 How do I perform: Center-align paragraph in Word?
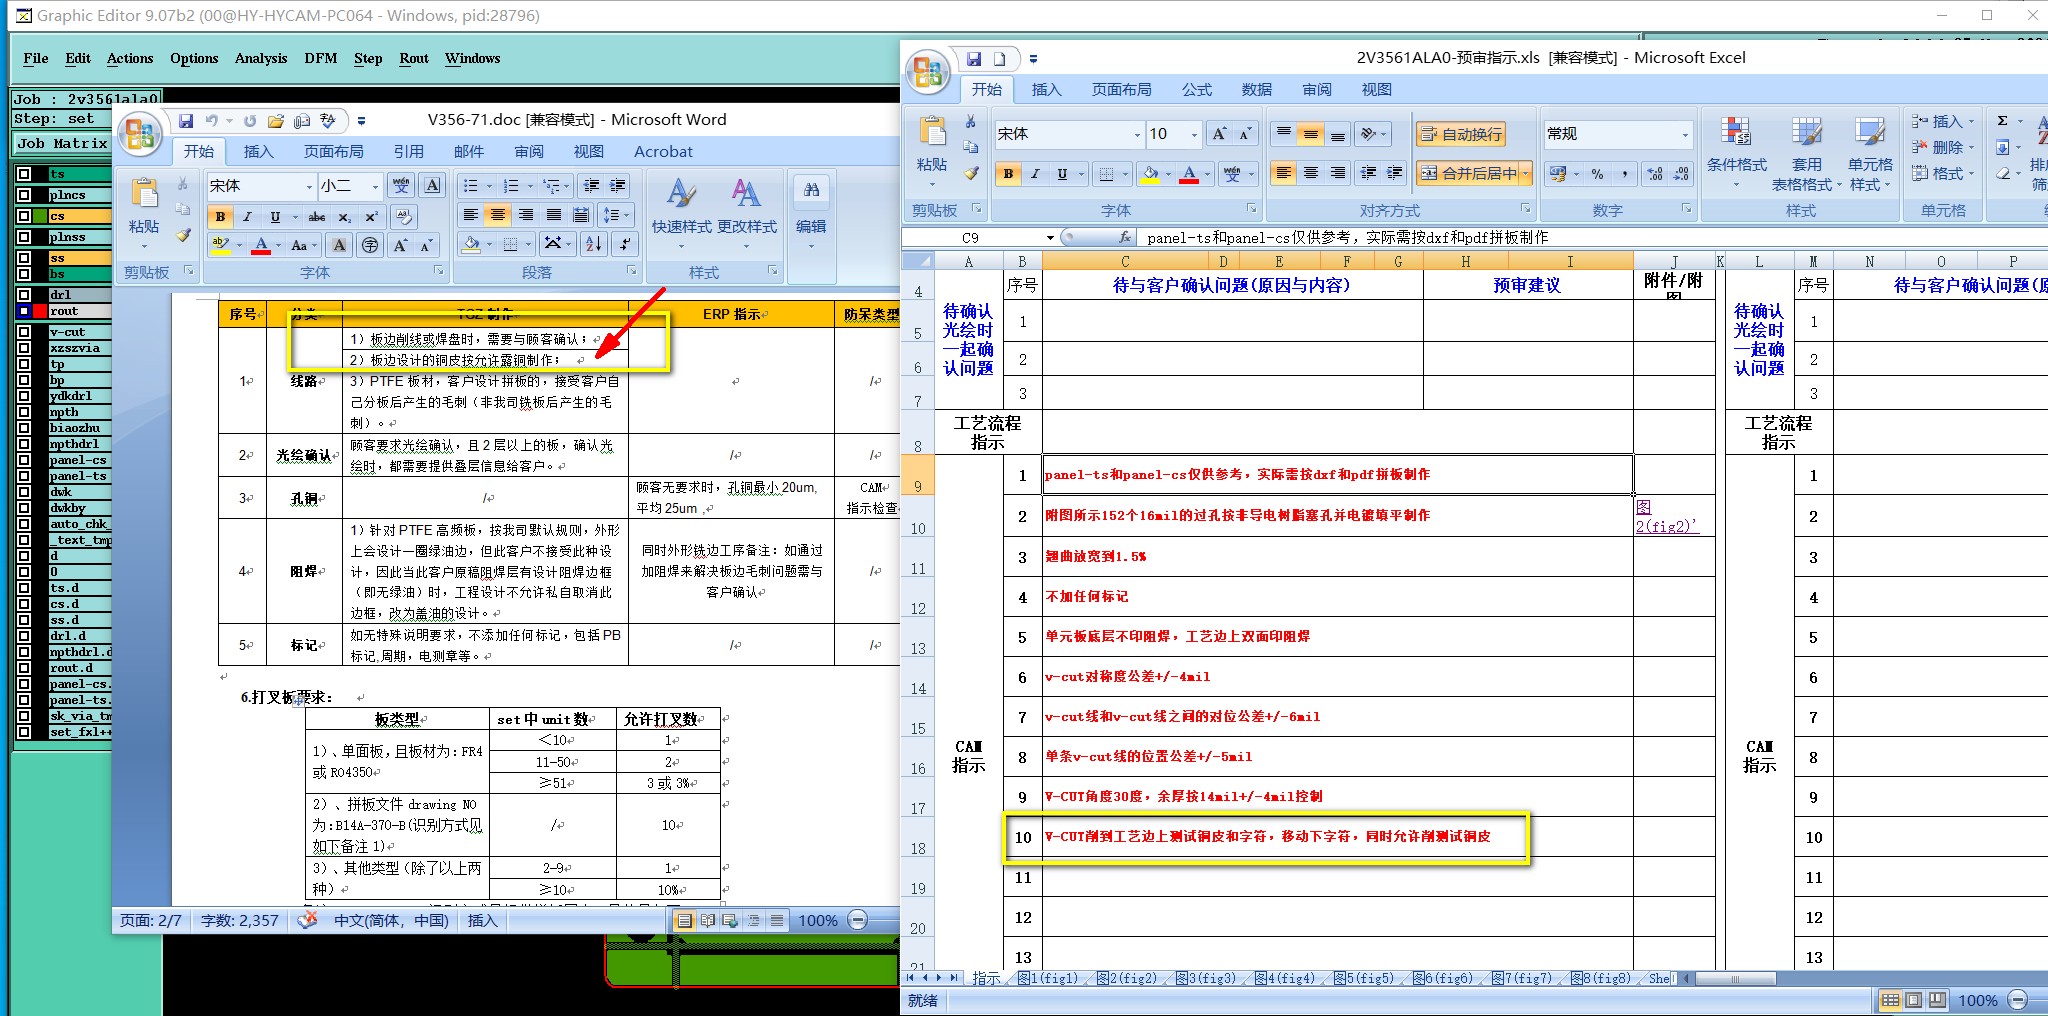pyautogui.click(x=497, y=215)
